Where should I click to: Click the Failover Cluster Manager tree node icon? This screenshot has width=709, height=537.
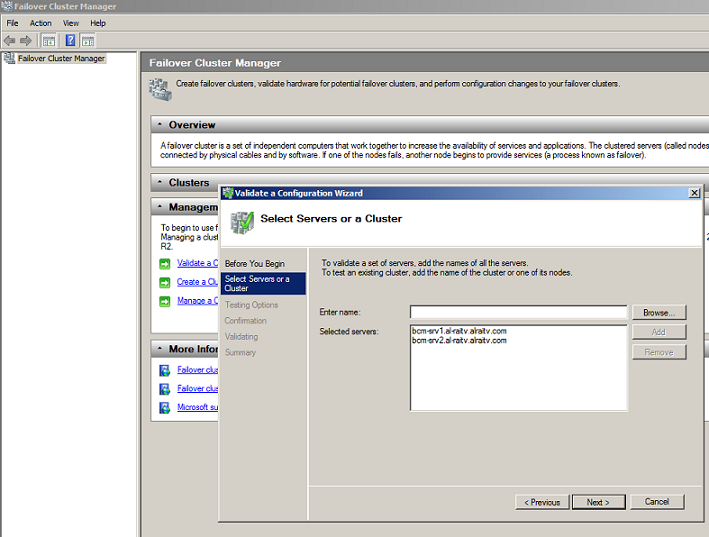coord(9,58)
